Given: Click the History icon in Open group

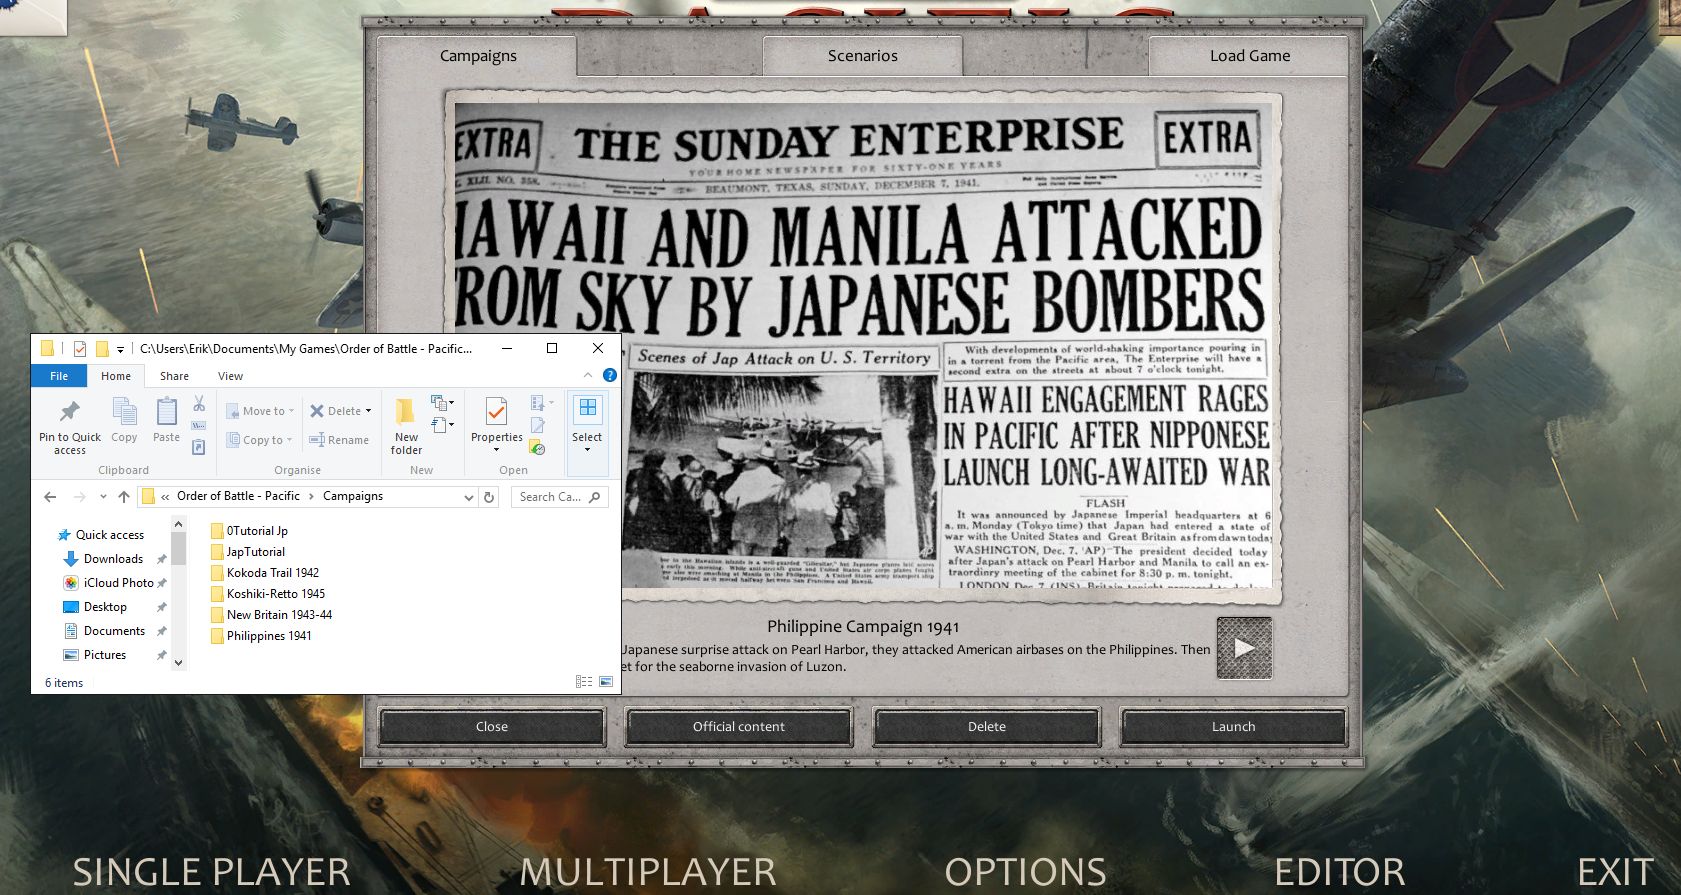Looking at the screenshot, I should pyautogui.click(x=537, y=447).
